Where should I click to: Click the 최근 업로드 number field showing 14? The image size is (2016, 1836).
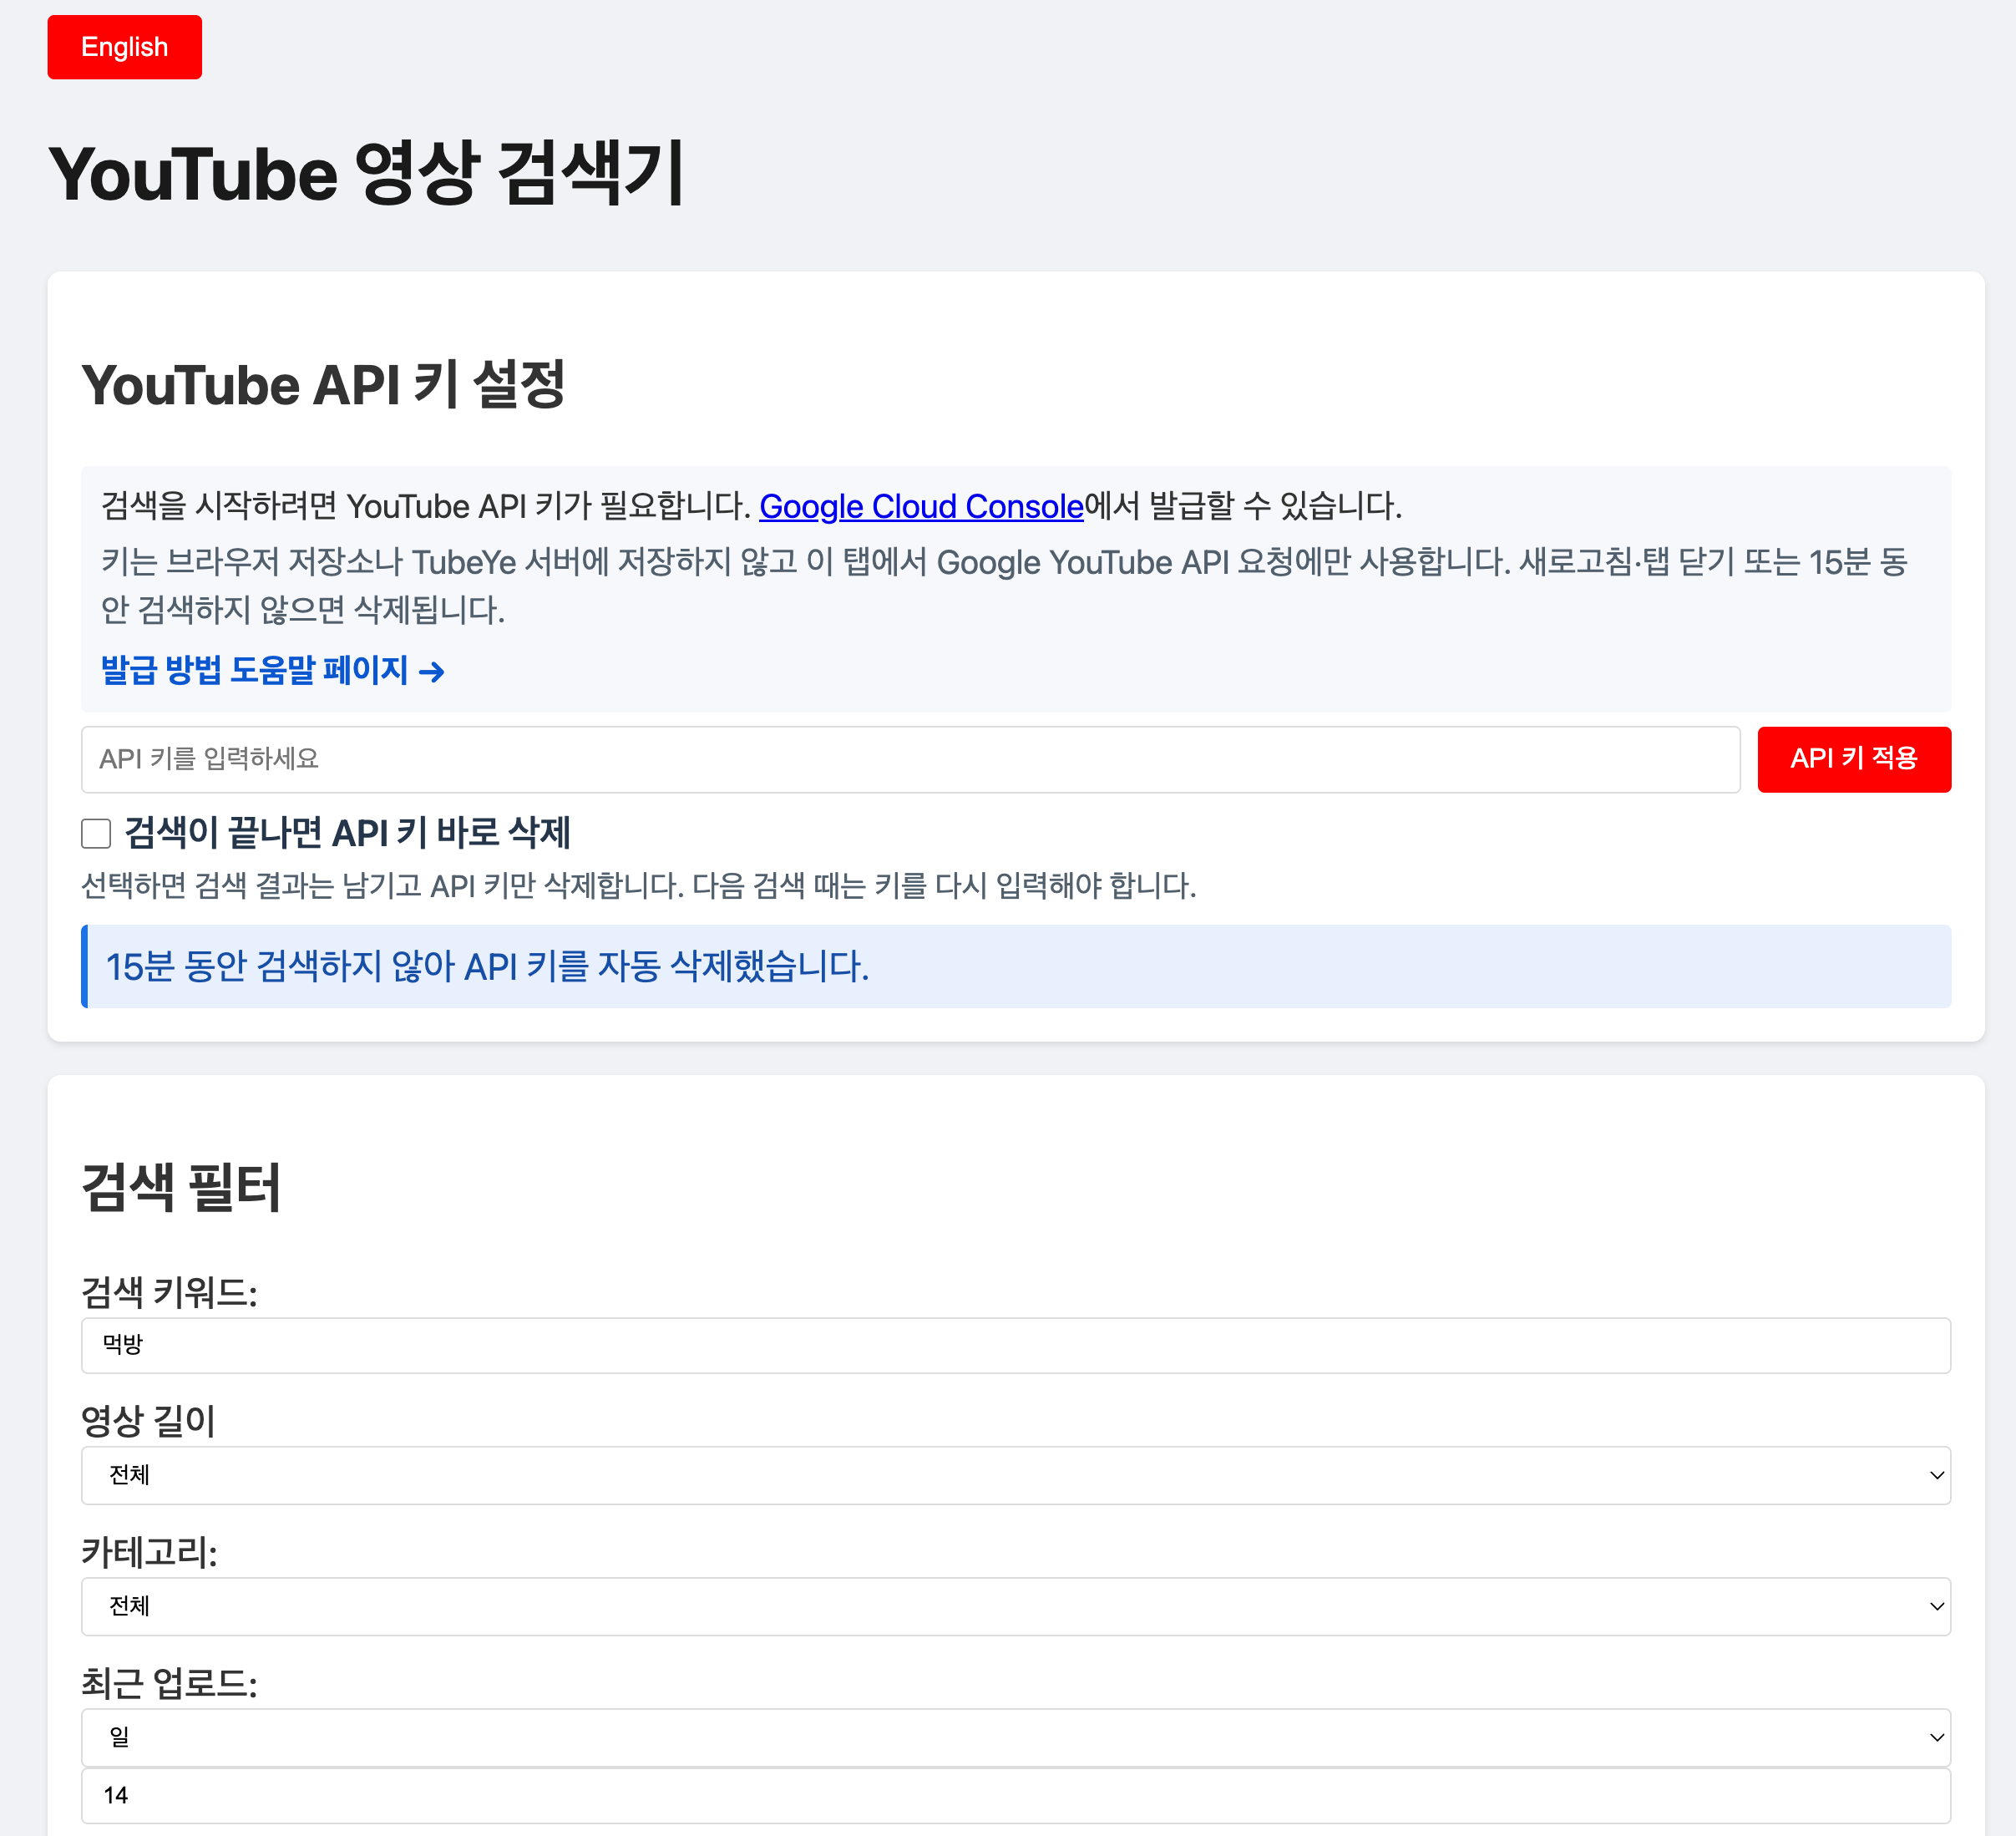click(1015, 1795)
